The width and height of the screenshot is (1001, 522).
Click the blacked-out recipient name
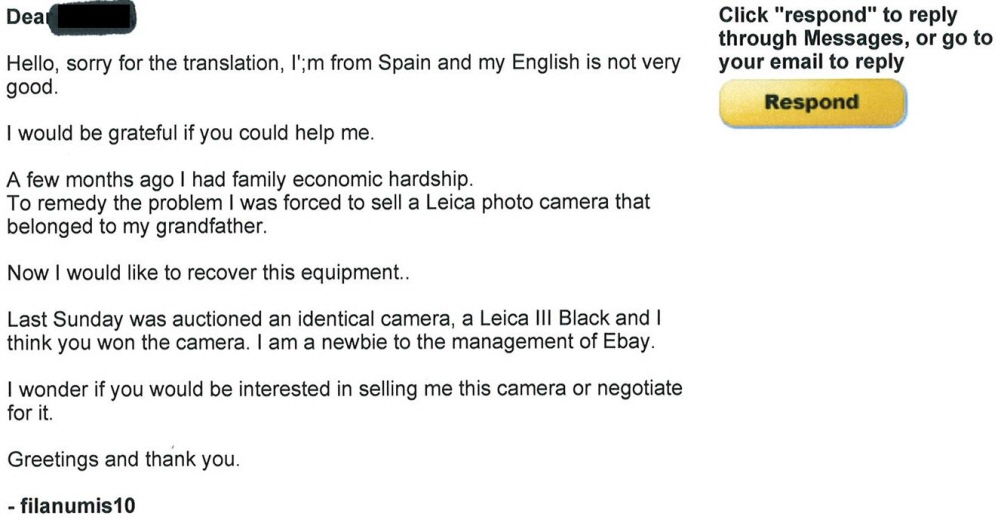click(x=91, y=17)
